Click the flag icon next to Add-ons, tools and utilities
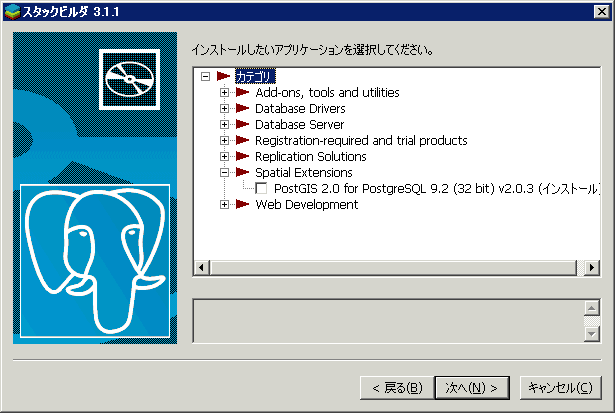 click(x=242, y=92)
